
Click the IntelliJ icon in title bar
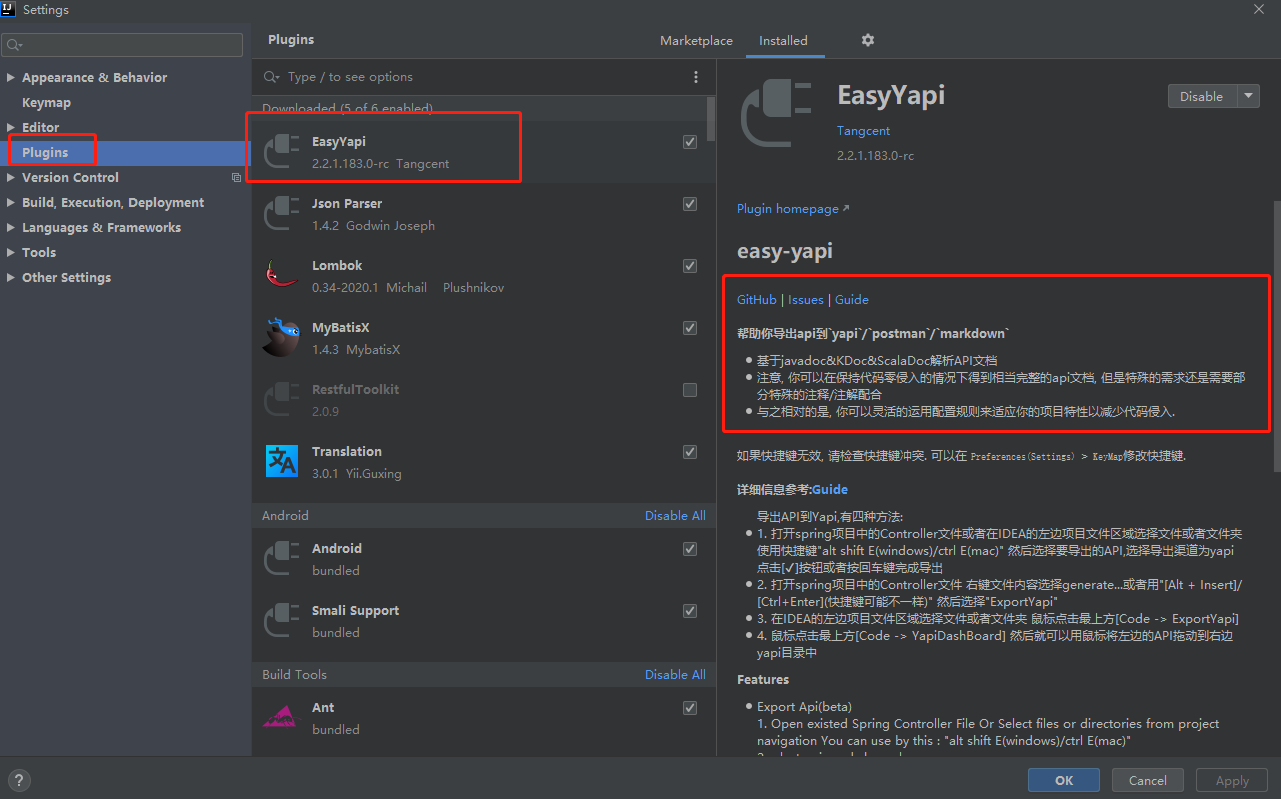pyautogui.click(x=10, y=9)
